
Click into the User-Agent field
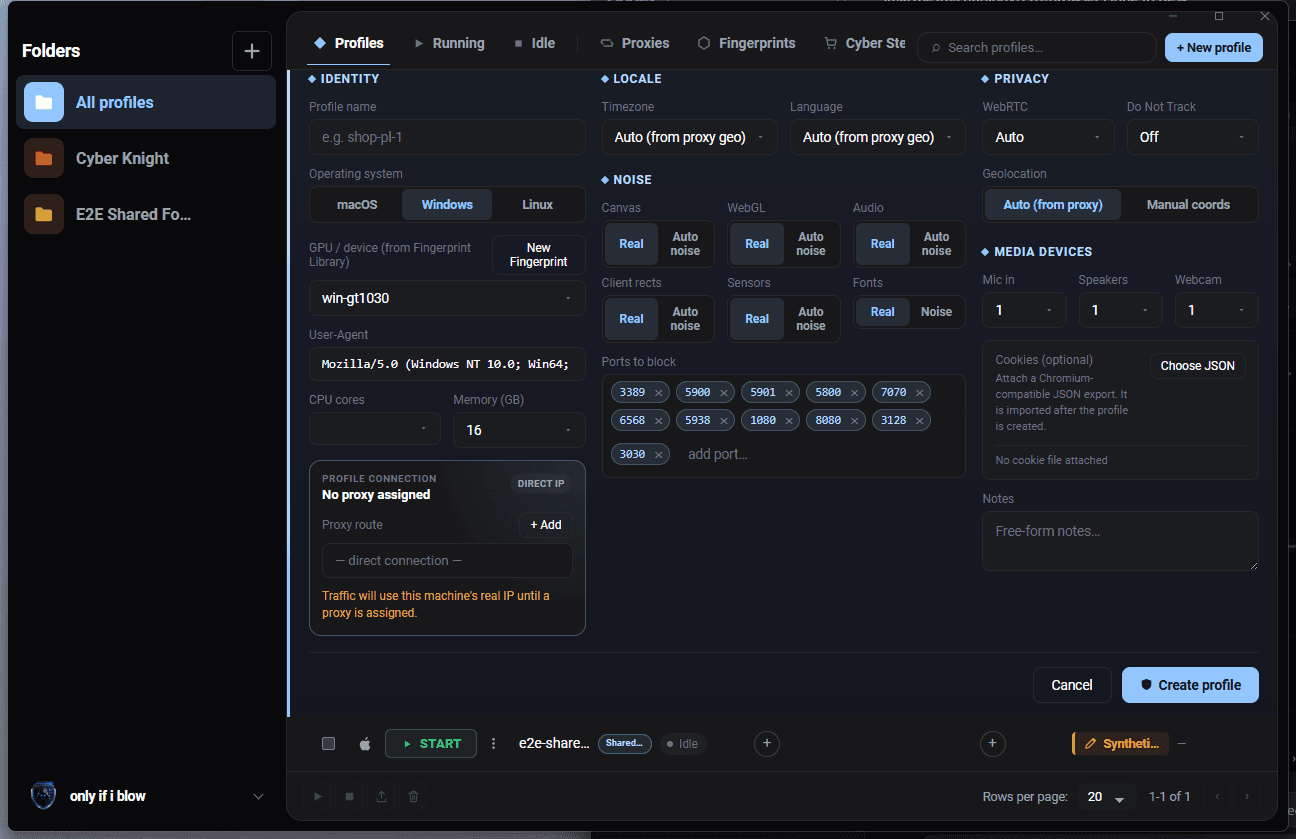447,364
